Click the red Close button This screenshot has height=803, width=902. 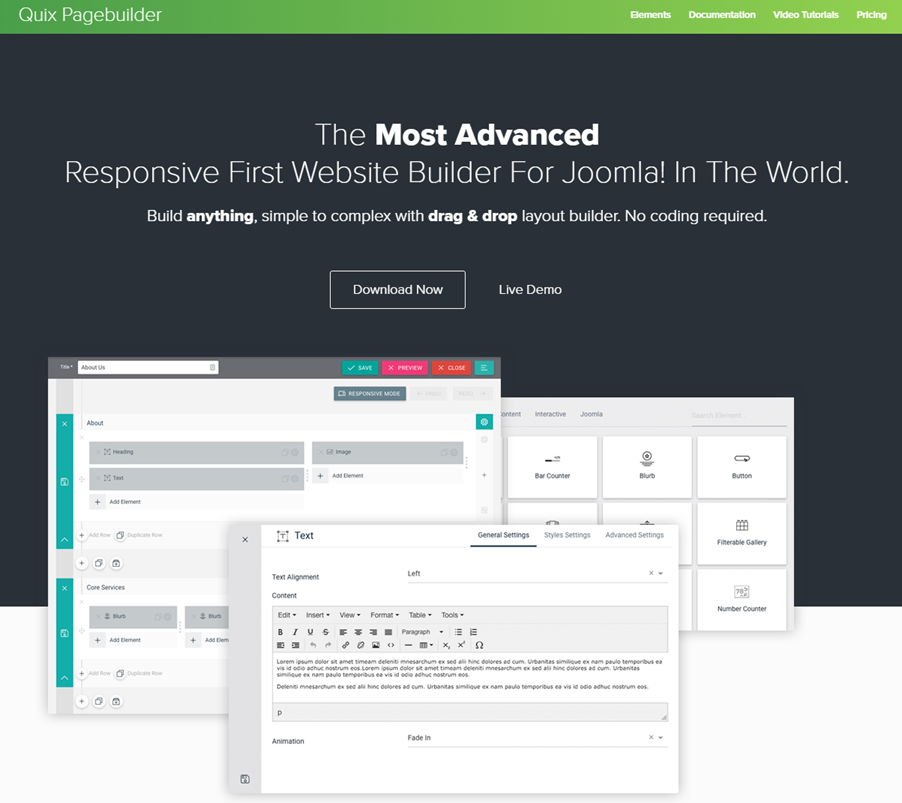[x=452, y=368]
